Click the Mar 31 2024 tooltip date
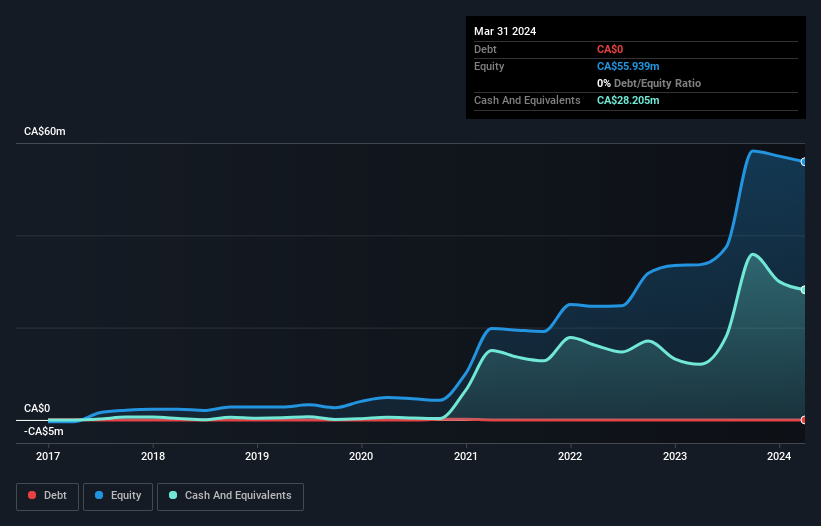 click(x=505, y=31)
